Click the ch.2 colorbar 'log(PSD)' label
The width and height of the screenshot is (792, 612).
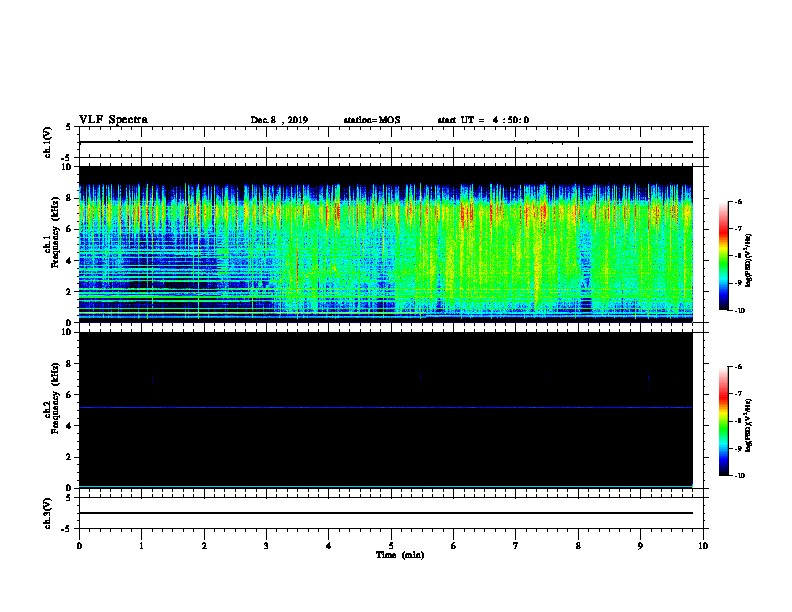748,425
